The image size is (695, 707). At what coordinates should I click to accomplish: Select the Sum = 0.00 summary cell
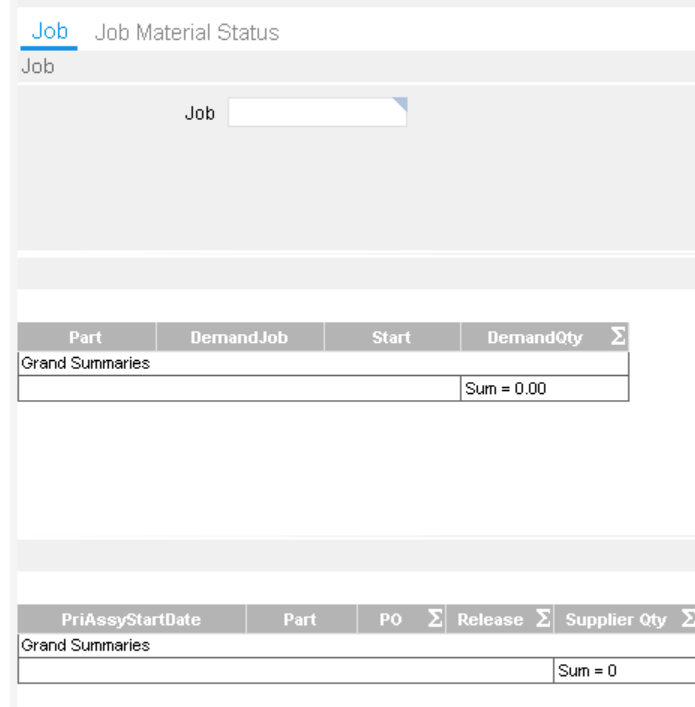click(x=545, y=389)
